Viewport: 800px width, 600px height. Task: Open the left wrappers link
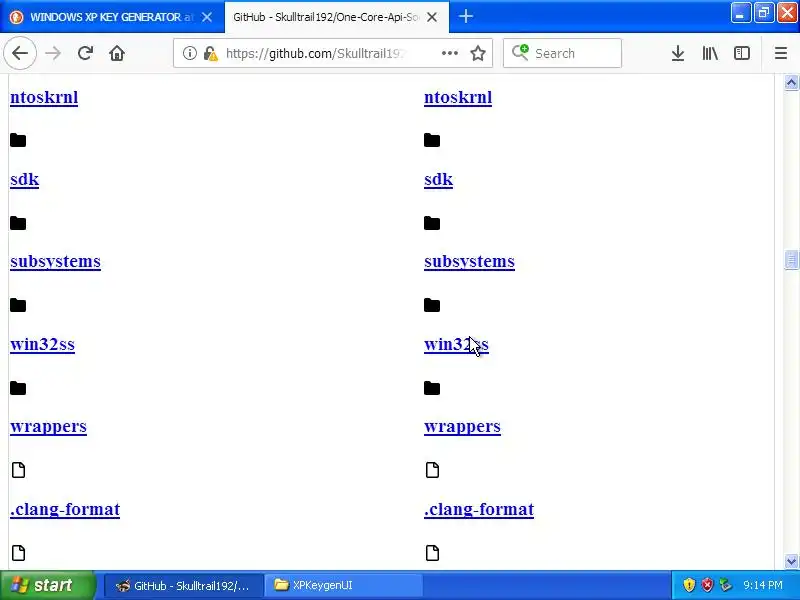(x=48, y=427)
